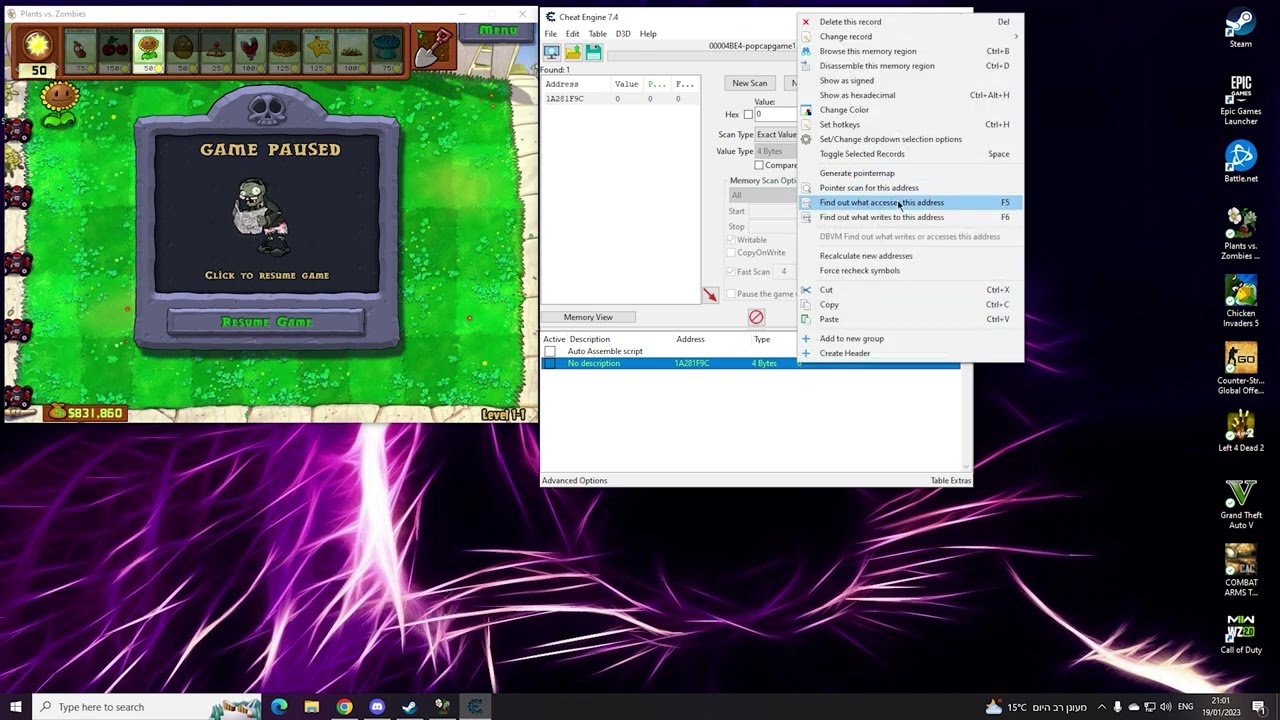Open the Scan Type dropdown
This screenshot has width=1280, height=720.
pyautogui.click(x=777, y=135)
